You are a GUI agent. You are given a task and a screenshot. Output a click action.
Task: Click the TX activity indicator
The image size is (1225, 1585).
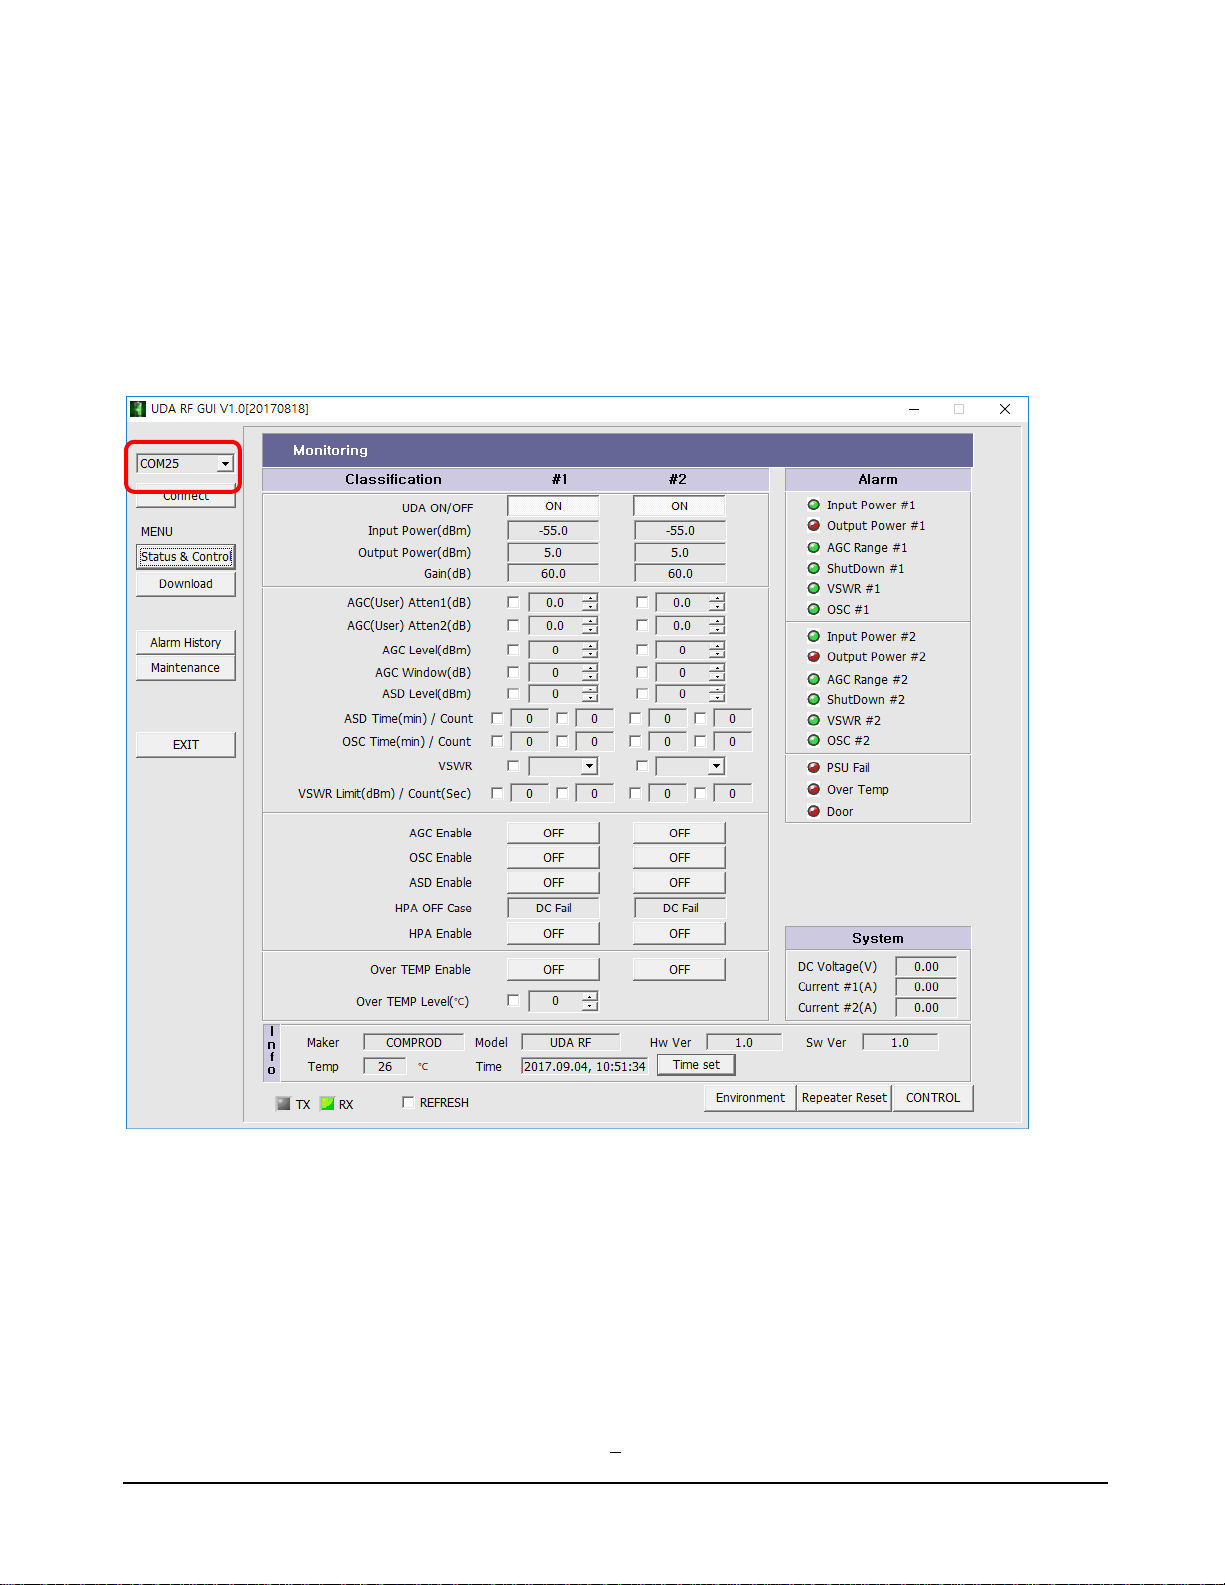(x=283, y=1104)
